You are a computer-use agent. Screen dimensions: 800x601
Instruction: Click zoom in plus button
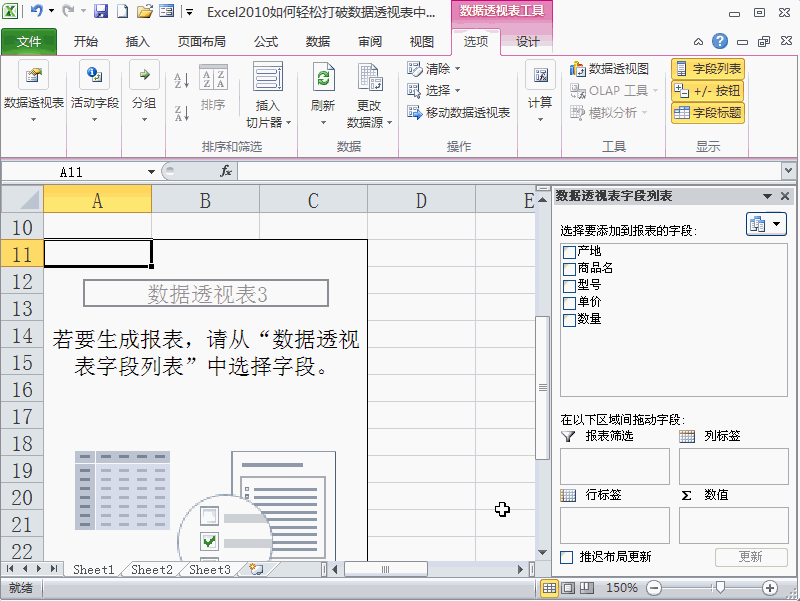(x=770, y=588)
